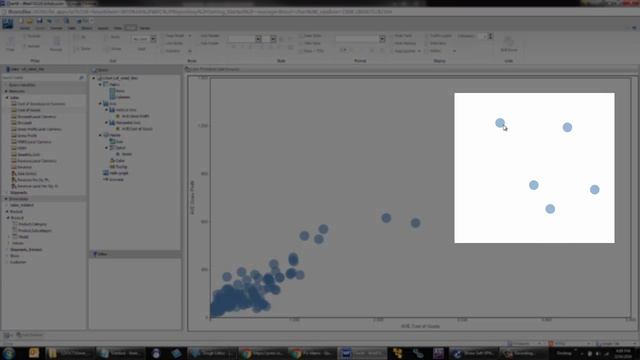This screenshot has height=360, width=640.
Task: Select the Horizontal Axis node in the chart tree
Action: coord(125,122)
